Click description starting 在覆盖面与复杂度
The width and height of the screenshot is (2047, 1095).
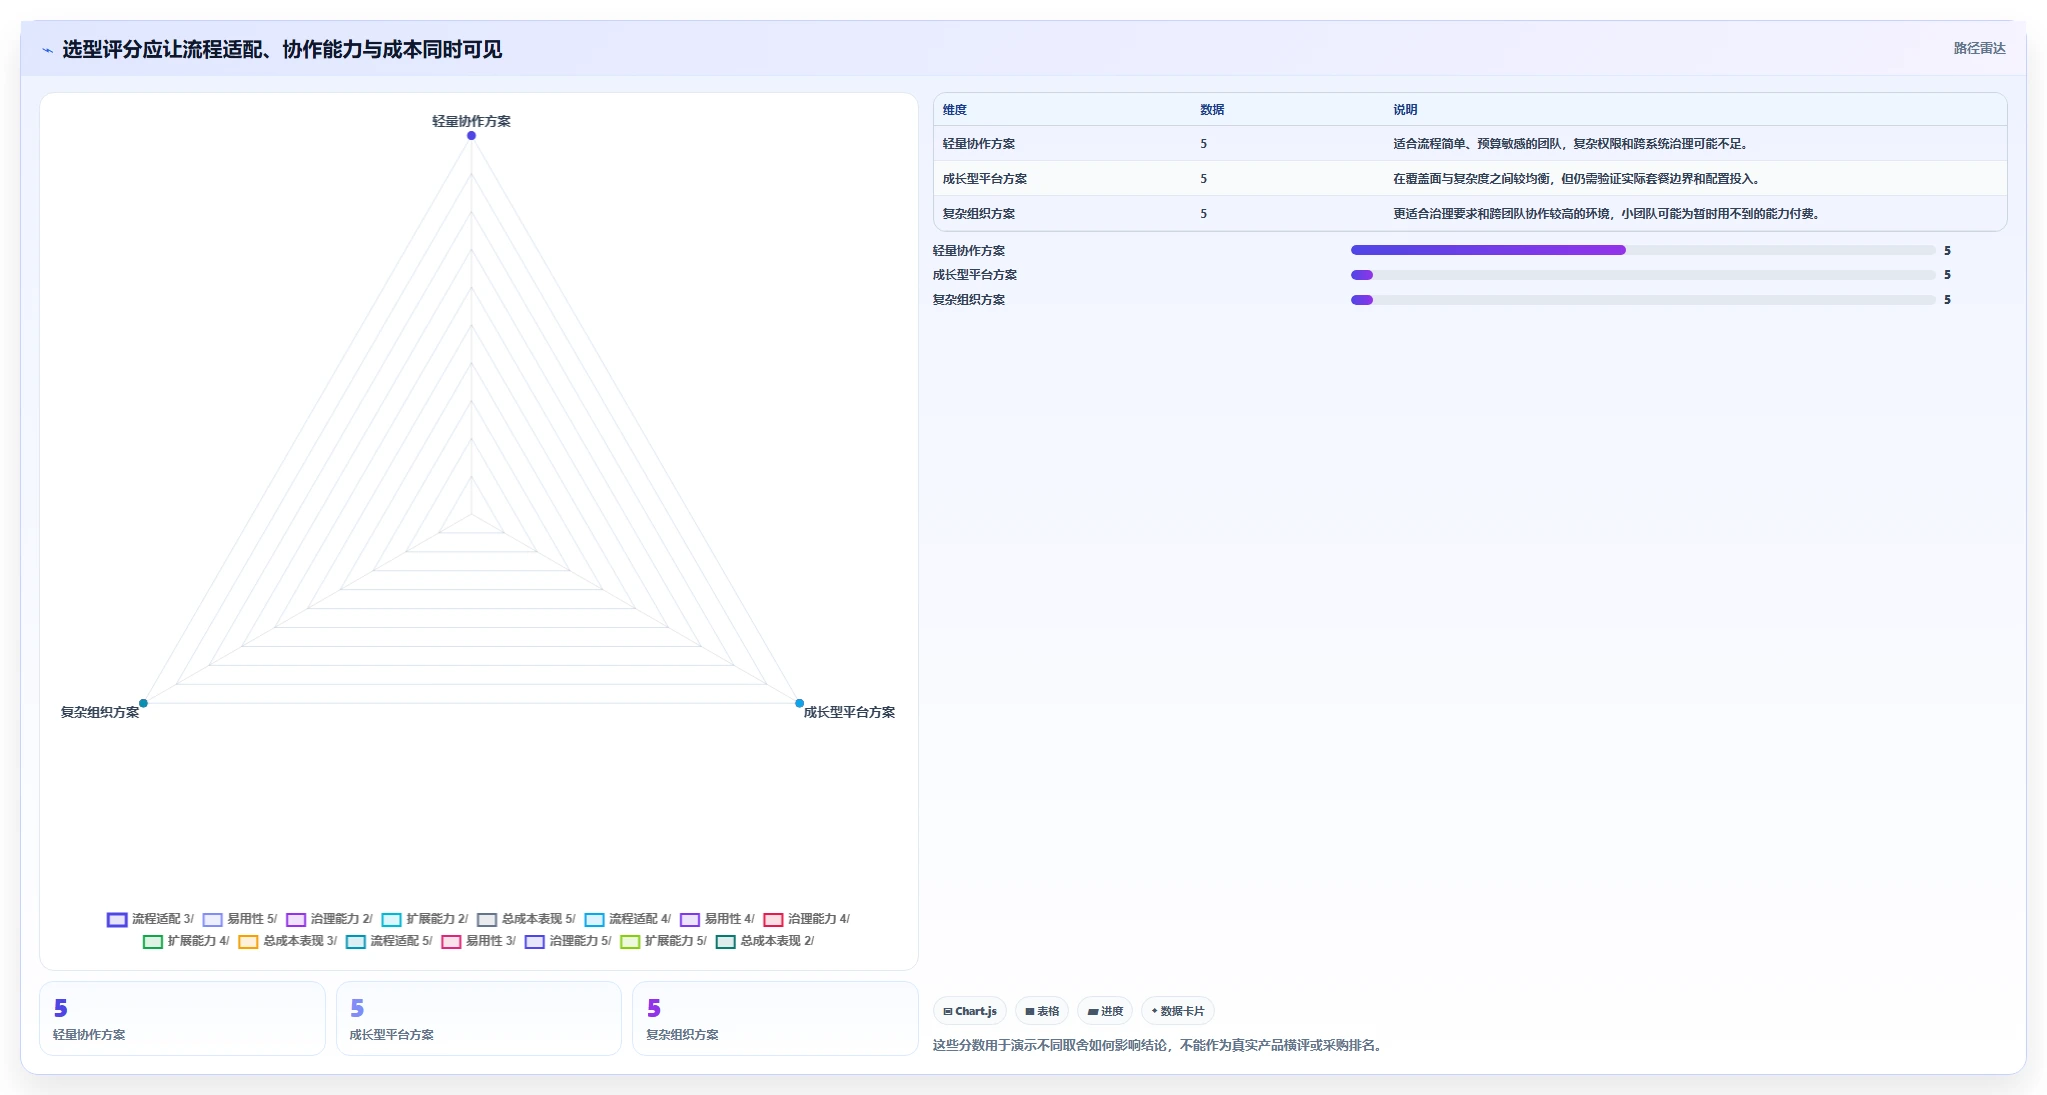tap(1576, 179)
